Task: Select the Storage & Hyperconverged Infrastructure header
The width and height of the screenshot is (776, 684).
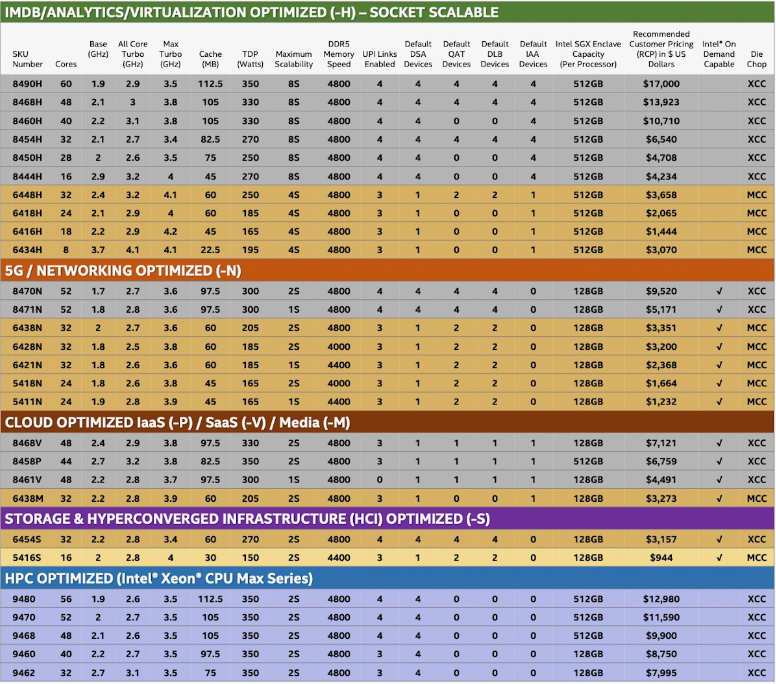Action: coord(388,518)
